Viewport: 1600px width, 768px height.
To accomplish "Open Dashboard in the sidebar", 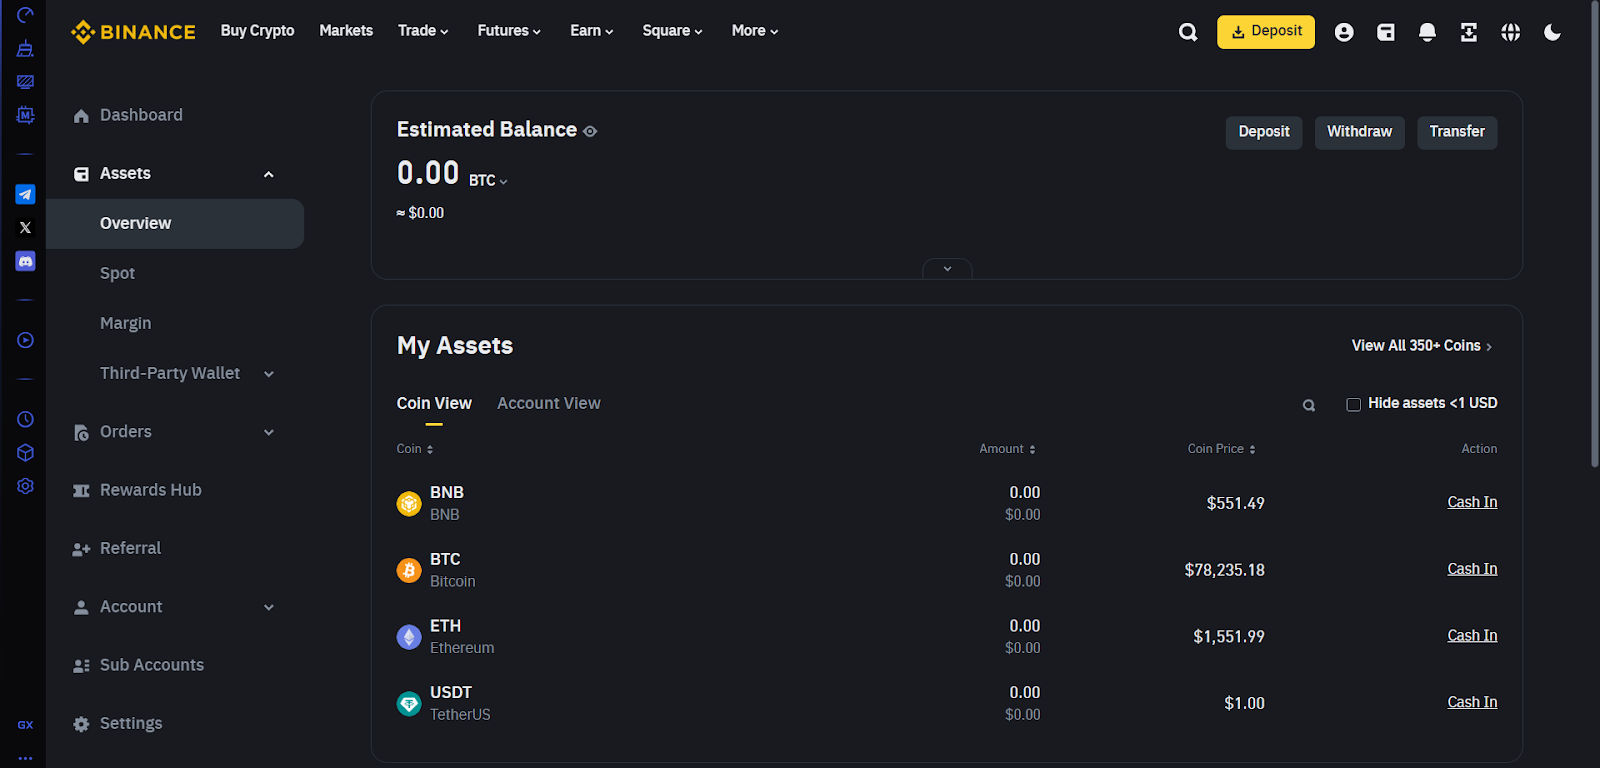I will click(x=141, y=115).
